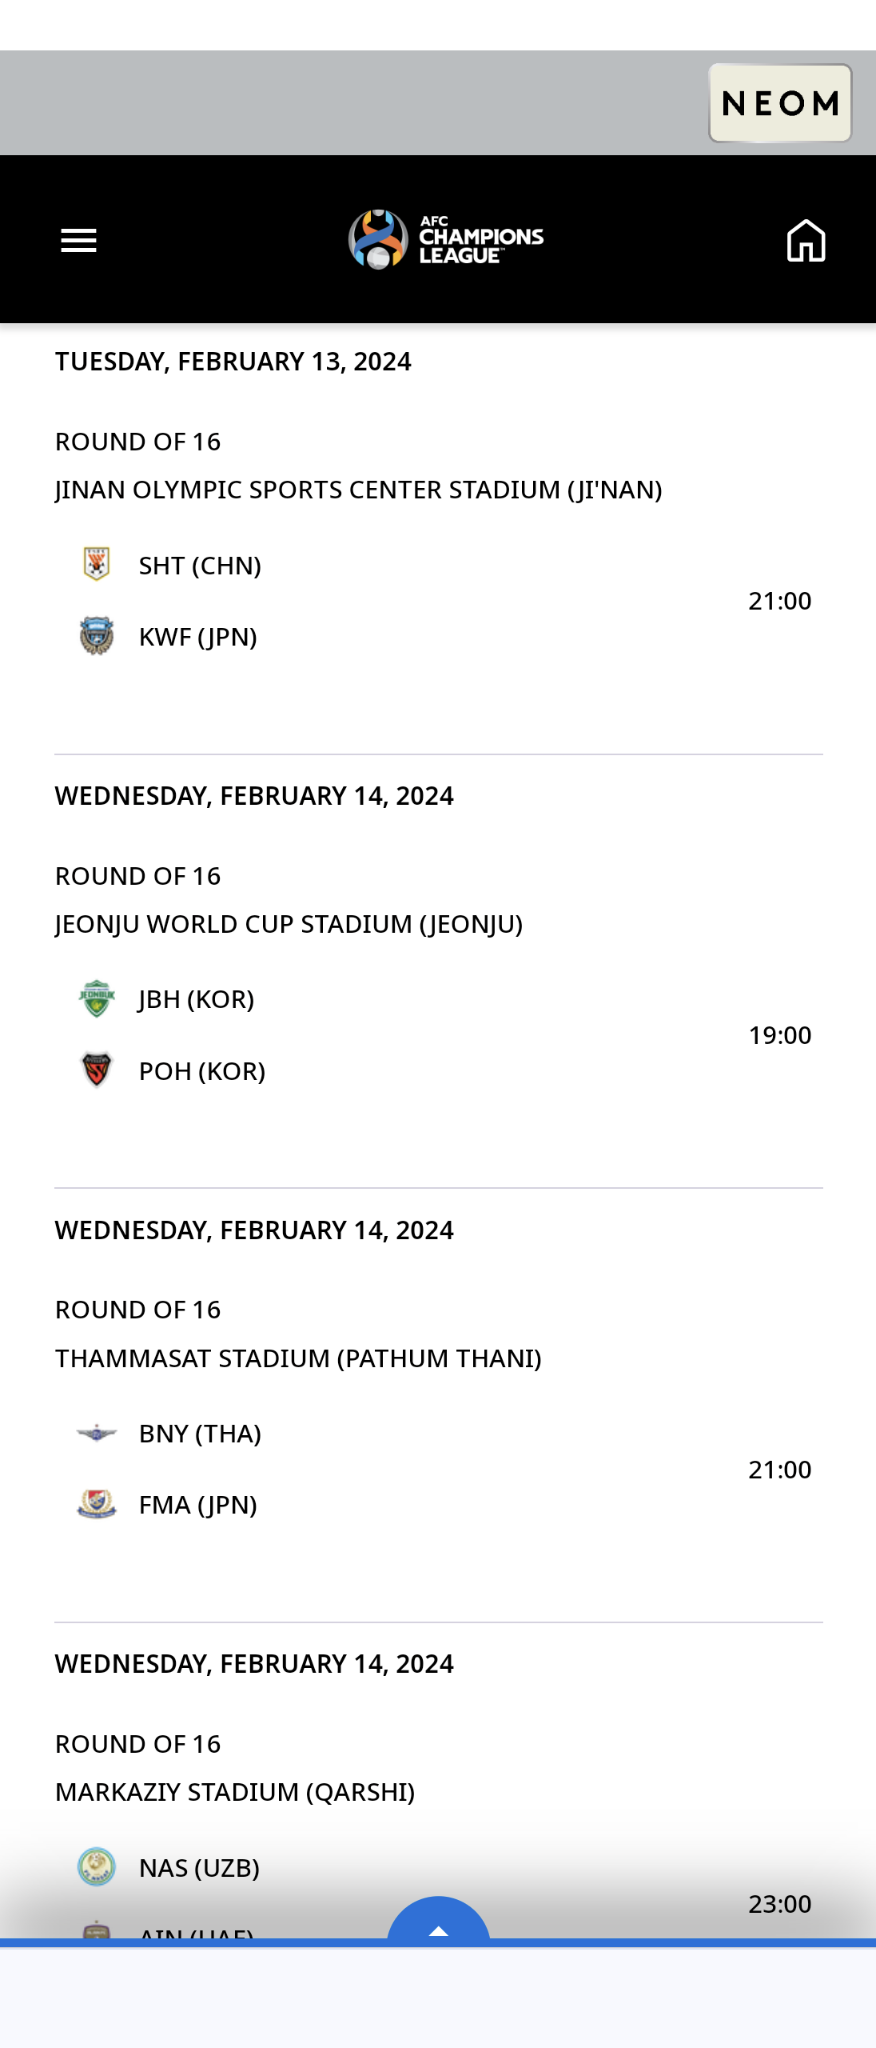Tap Thammasat Stadium (Pathum Thani) venue
This screenshot has width=876, height=2048.
(298, 1358)
